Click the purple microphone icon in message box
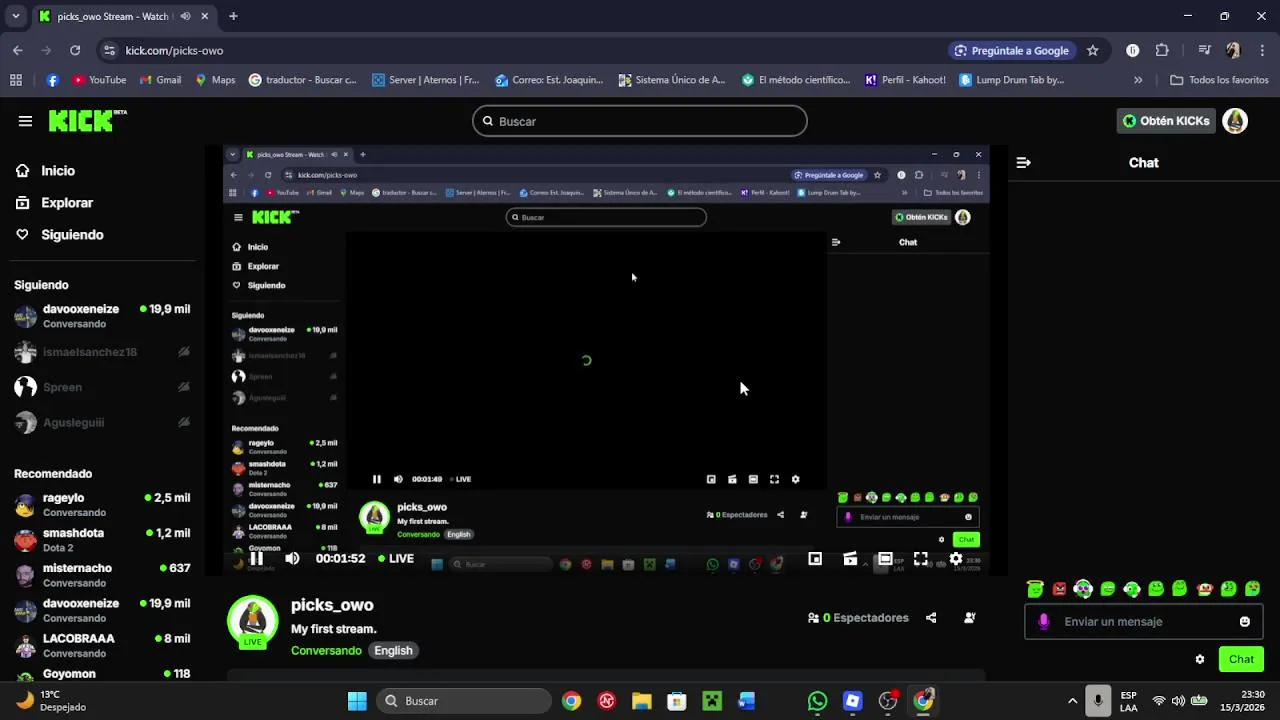The height and width of the screenshot is (720, 1280). pyautogui.click(x=1044, y=621)
